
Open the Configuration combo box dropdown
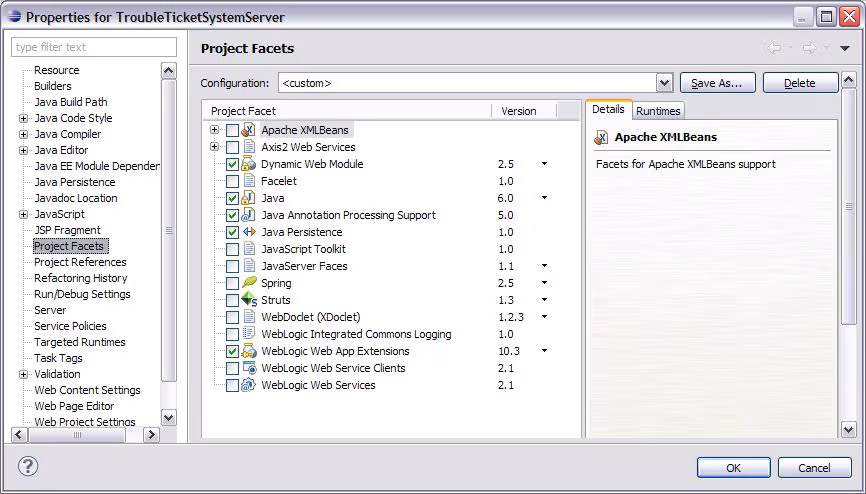pyautogui.click(x=664, y=83)
